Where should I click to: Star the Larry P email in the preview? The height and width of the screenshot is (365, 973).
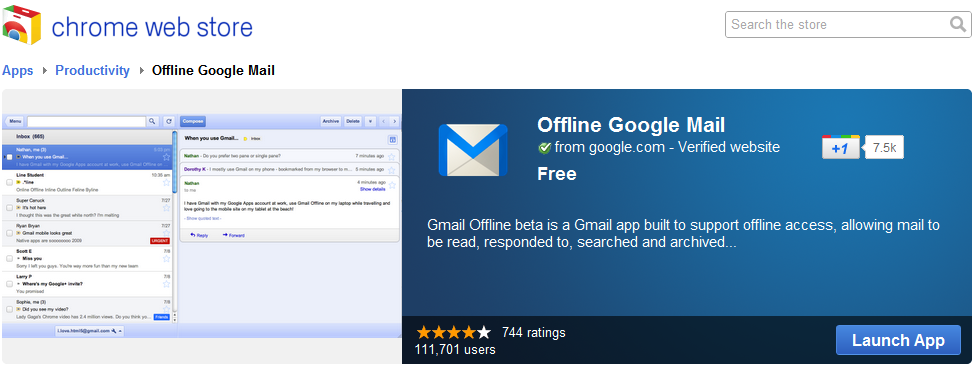(x=166, y=284)
